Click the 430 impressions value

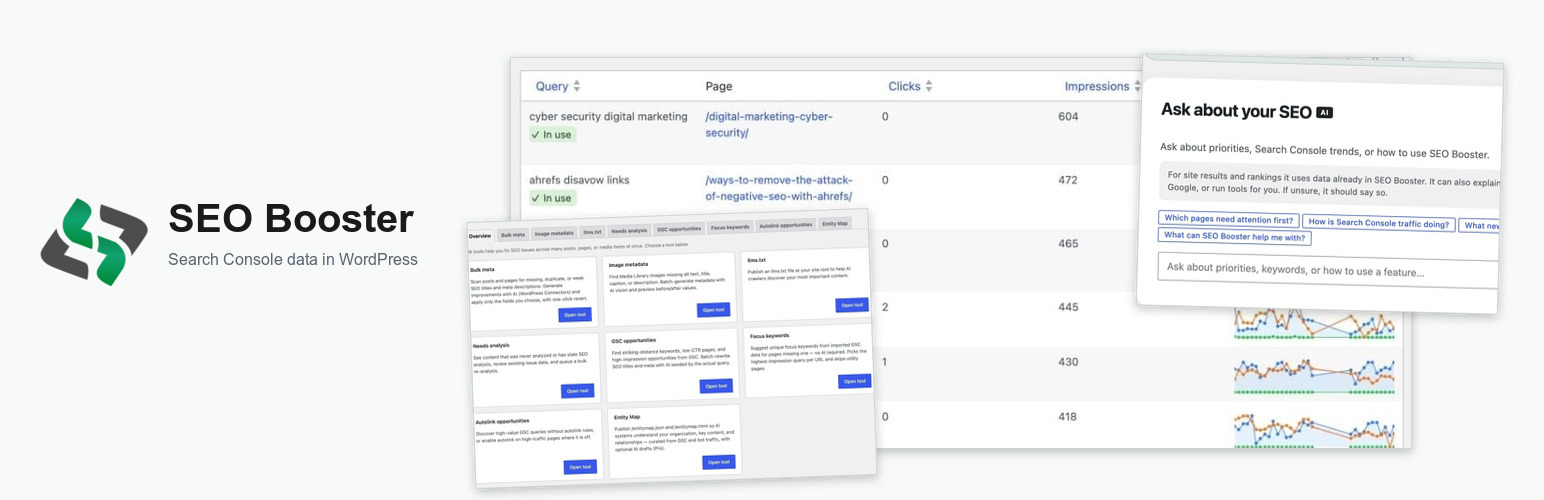click(1068, 361)
